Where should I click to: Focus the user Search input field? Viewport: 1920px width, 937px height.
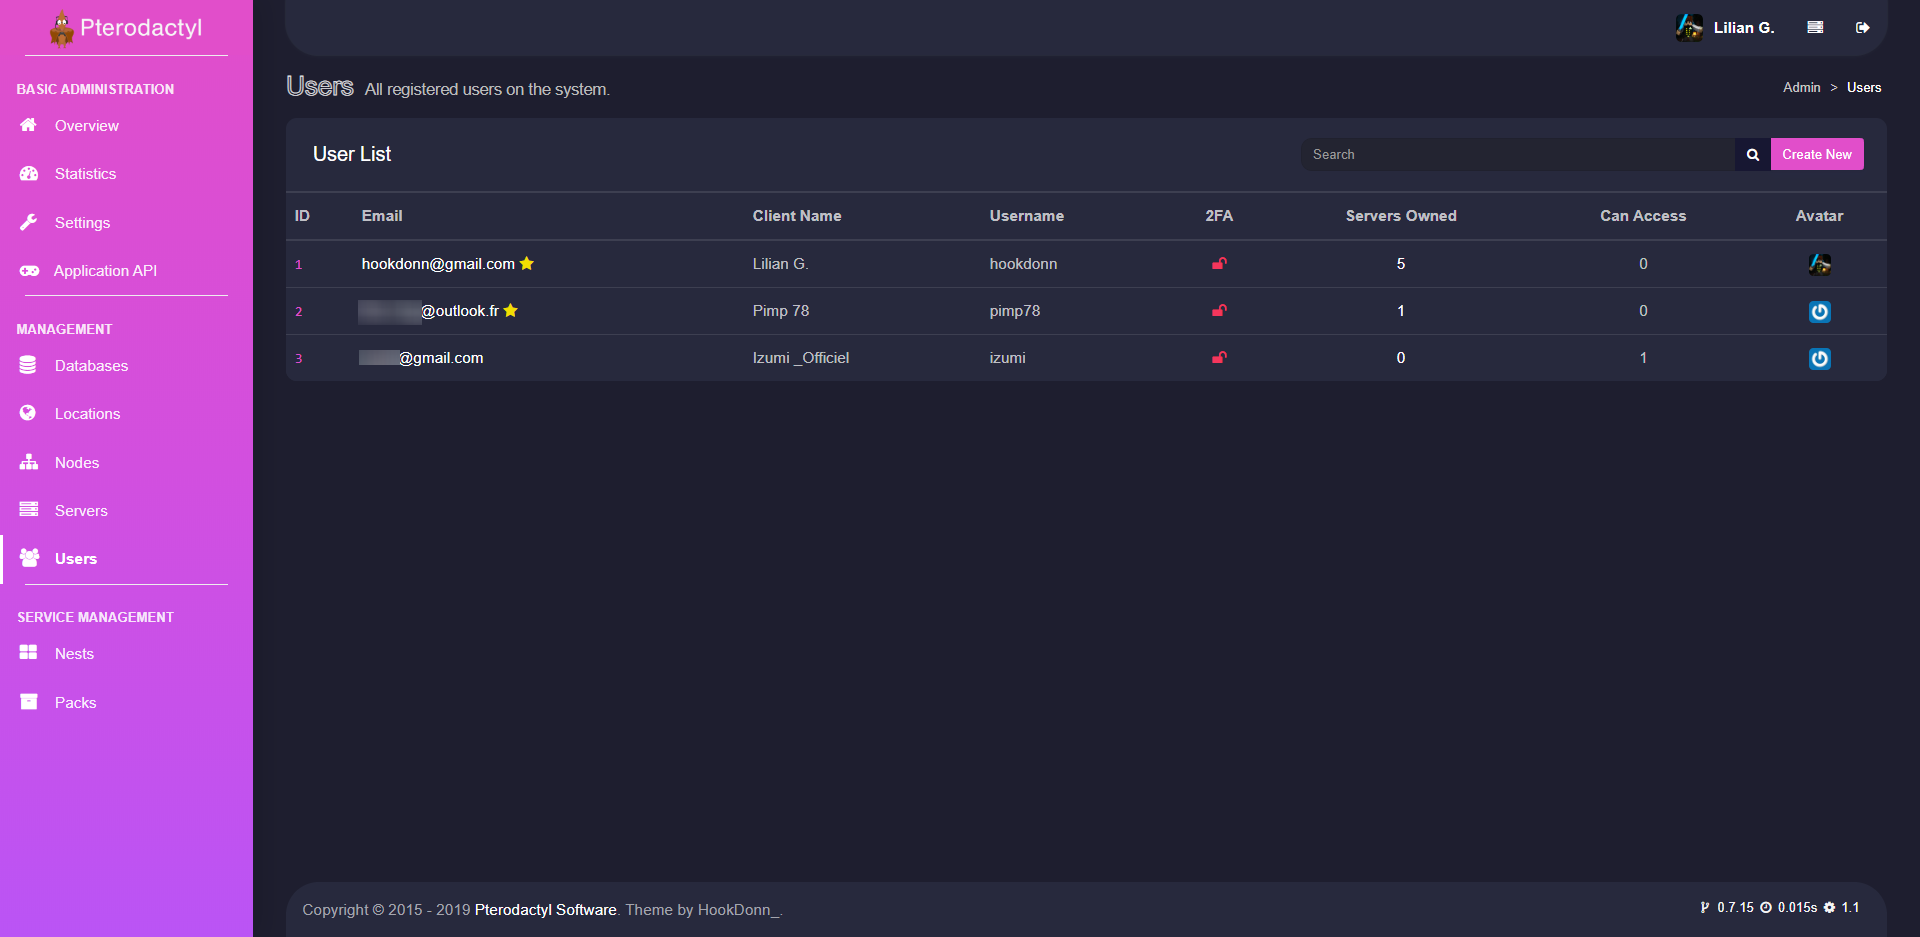[1517, 155]
